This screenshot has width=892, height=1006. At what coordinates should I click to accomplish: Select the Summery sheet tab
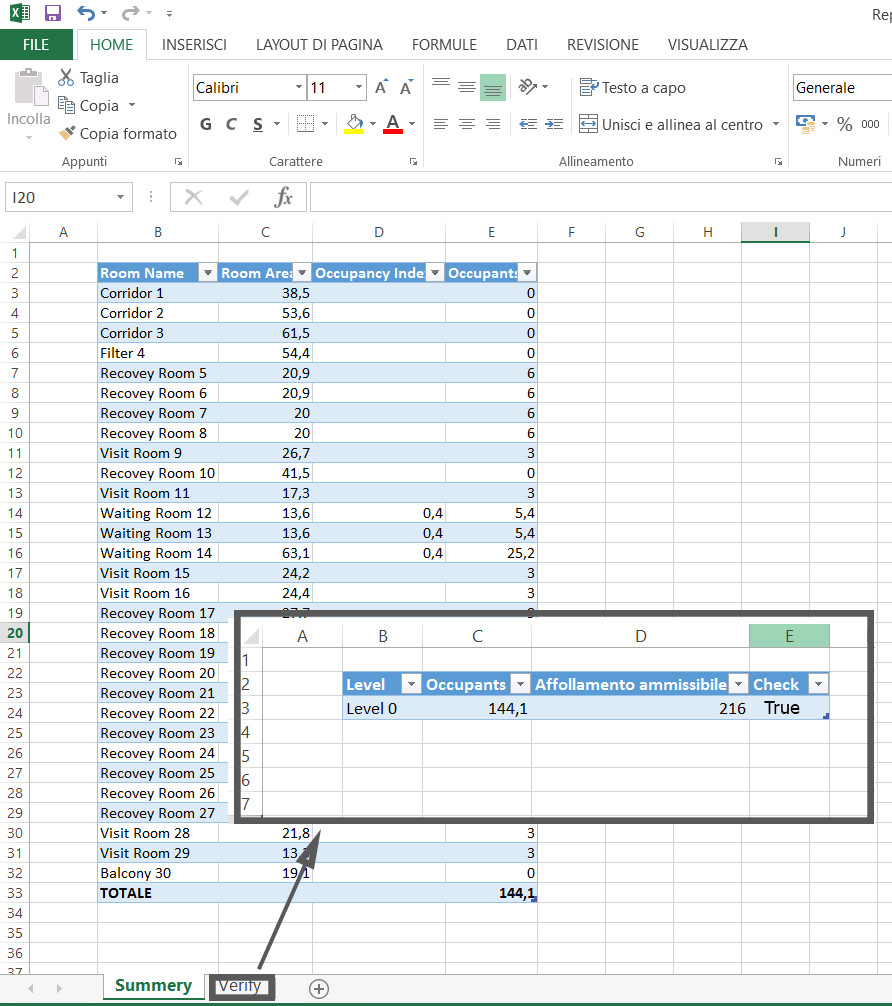[x=153, y=985]
